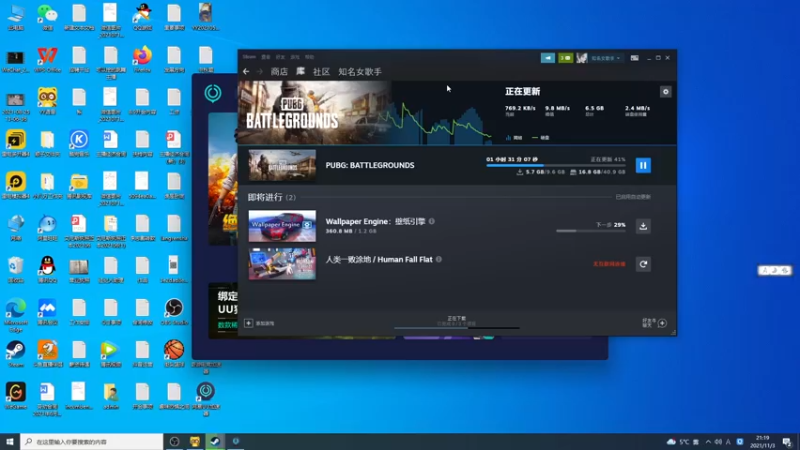The image size is (800, 450).
Task: Open the raccoon mascot app shortcut
Action: coord(47,101)
